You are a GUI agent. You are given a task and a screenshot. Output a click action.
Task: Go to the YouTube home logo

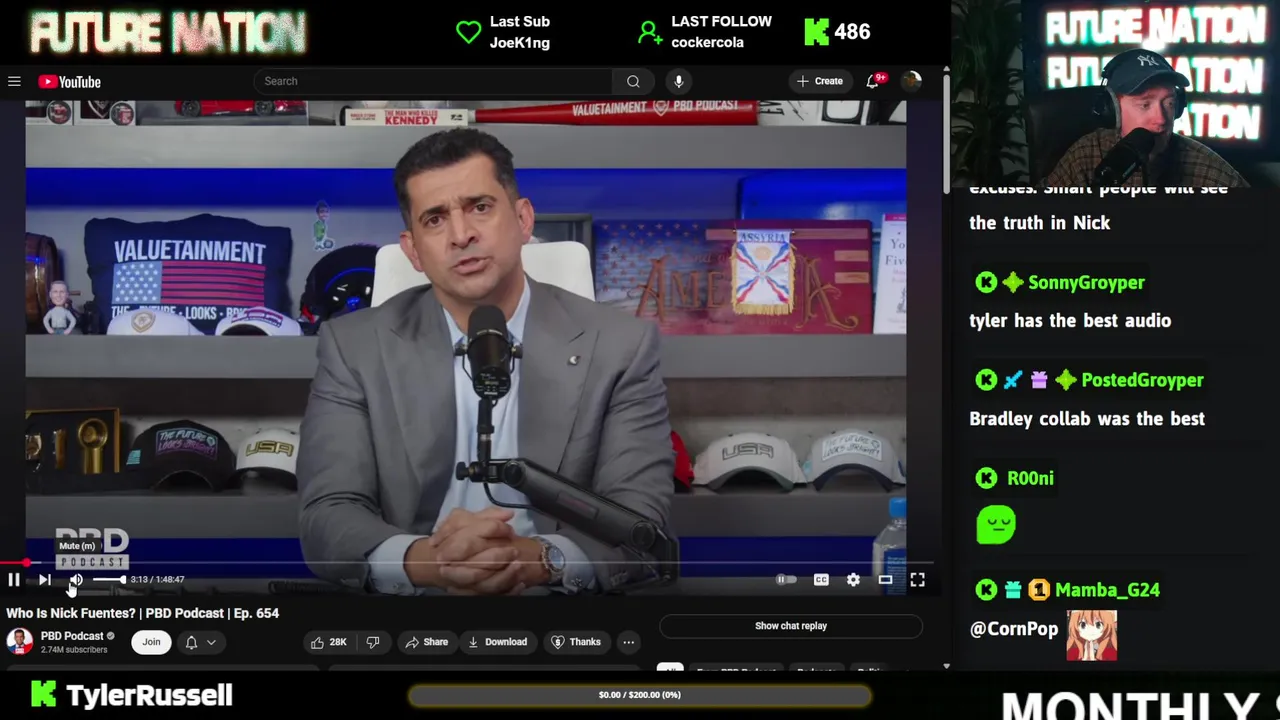70,82
